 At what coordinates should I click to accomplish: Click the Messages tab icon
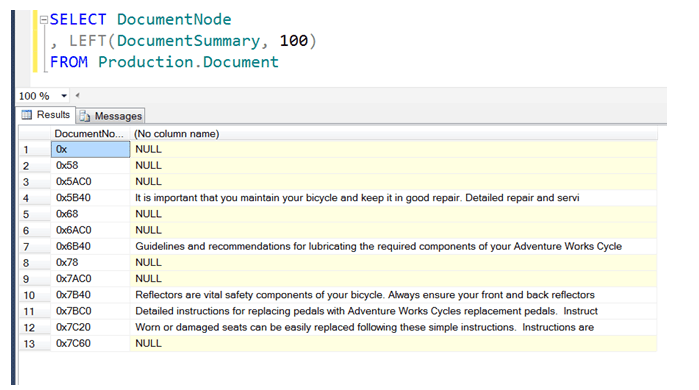[x=85, y=116]
